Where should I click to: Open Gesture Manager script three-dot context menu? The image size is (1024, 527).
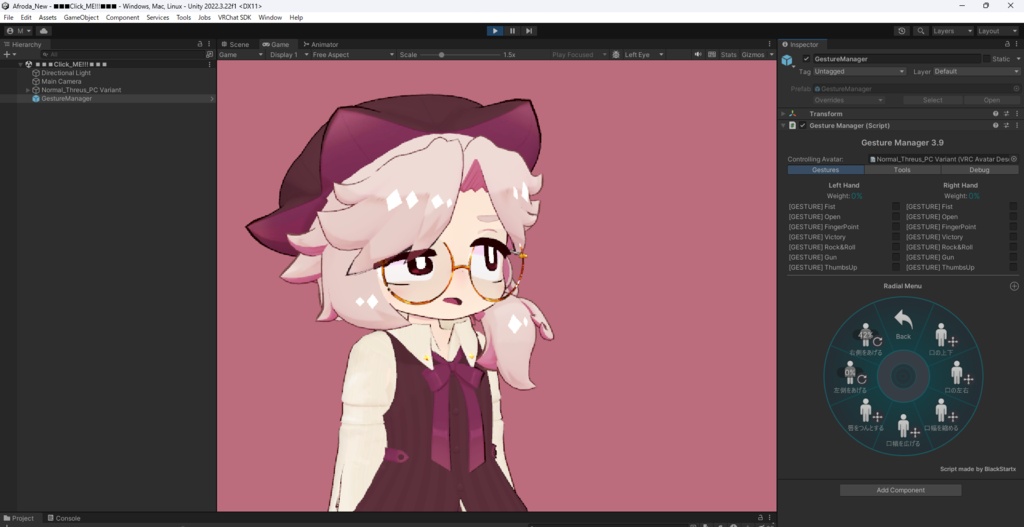pos(1017,125)
